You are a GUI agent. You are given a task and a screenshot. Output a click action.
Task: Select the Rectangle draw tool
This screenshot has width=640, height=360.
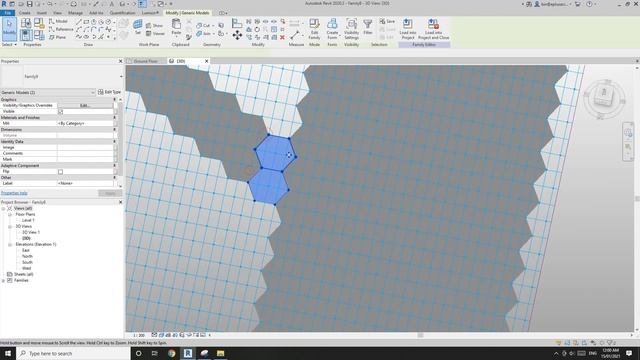tap(86, 21)
